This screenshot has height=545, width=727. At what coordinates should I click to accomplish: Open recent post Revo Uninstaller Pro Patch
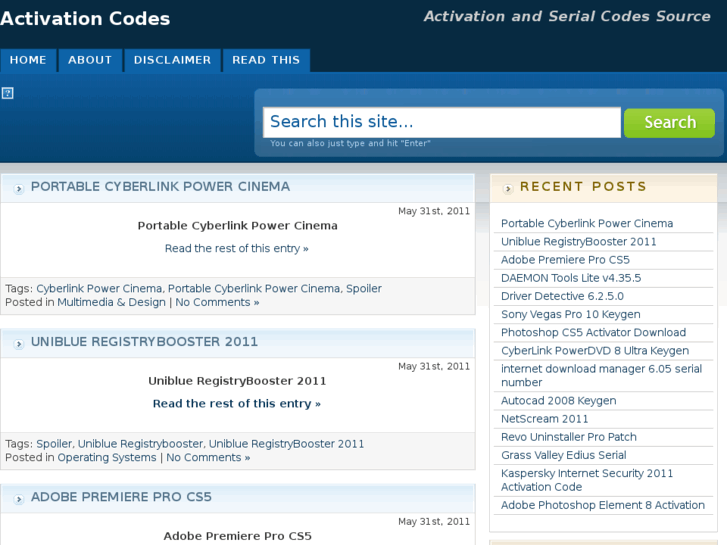[569, 437]
